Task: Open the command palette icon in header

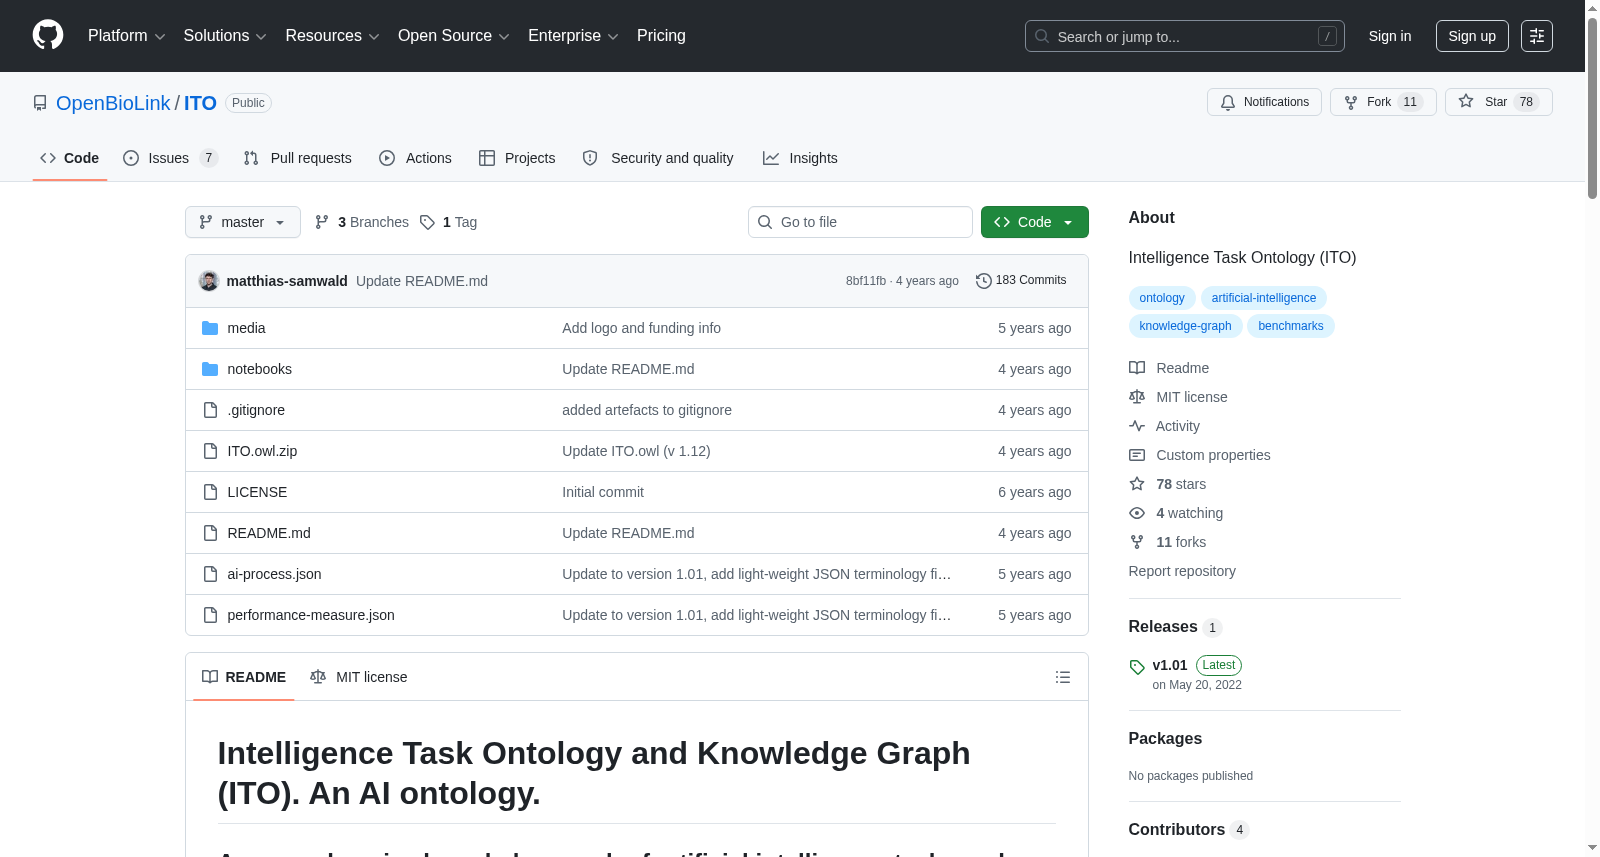Action: [x=1537, y=36]
